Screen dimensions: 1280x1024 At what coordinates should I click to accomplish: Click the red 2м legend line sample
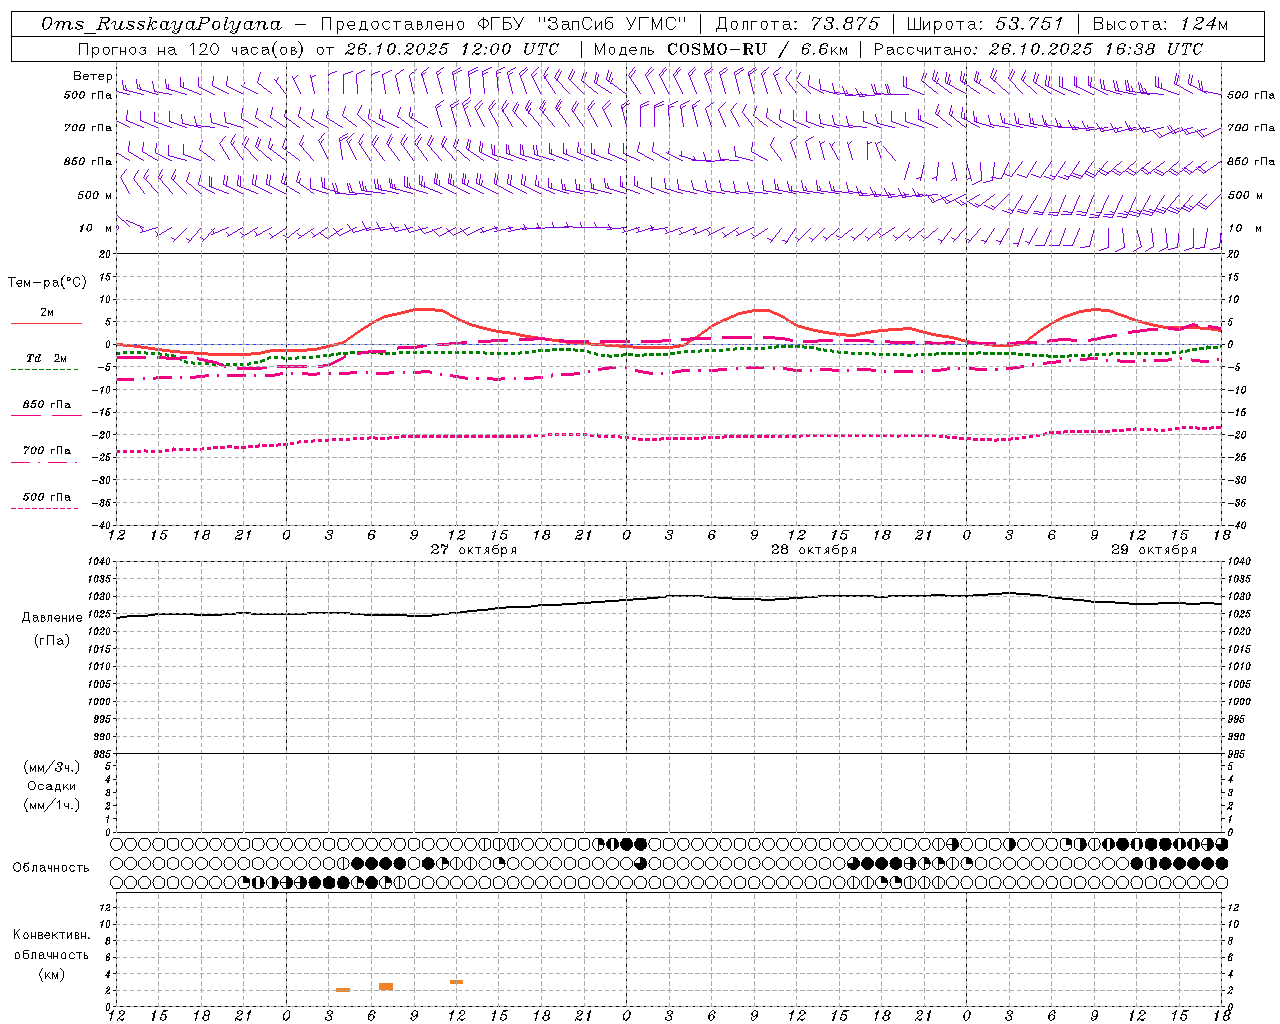[46, 324]
